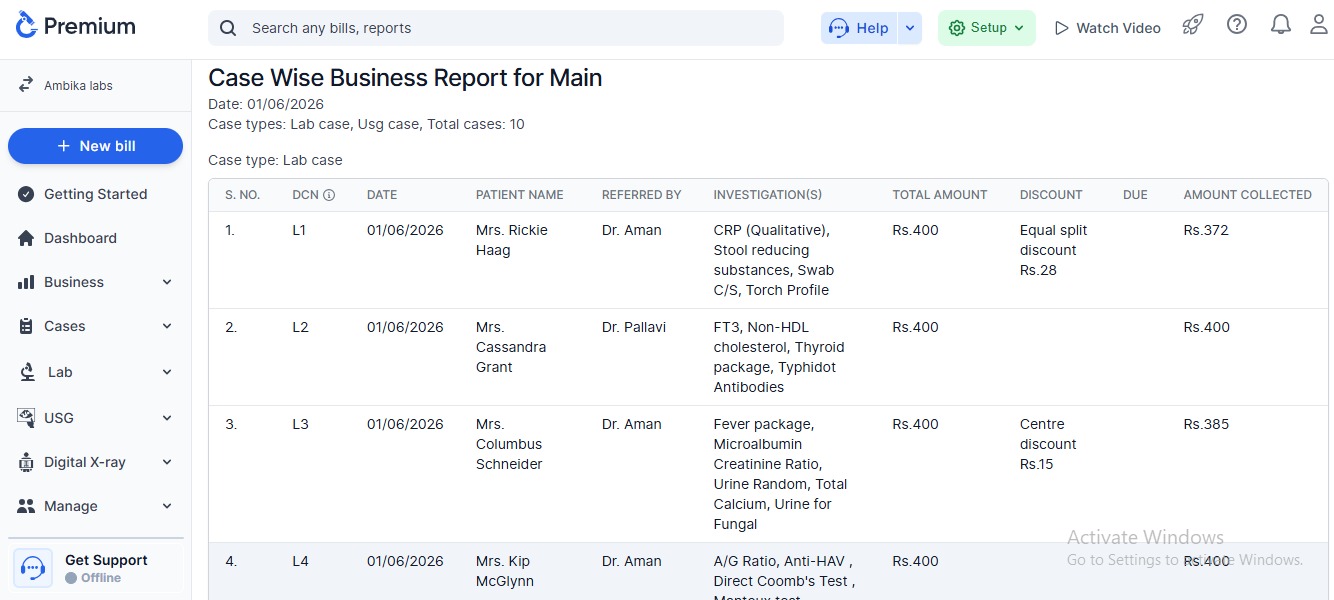Screen dimensions: 1334x600
Task: Click the Setup gear icon
Action: click(x=957, y=28)
